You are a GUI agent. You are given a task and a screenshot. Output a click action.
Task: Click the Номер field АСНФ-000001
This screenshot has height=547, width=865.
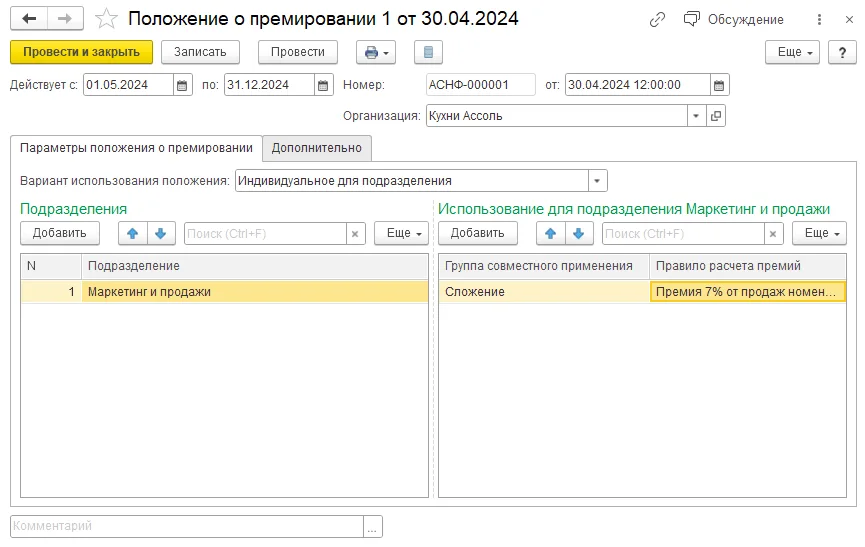click(480, 85)
